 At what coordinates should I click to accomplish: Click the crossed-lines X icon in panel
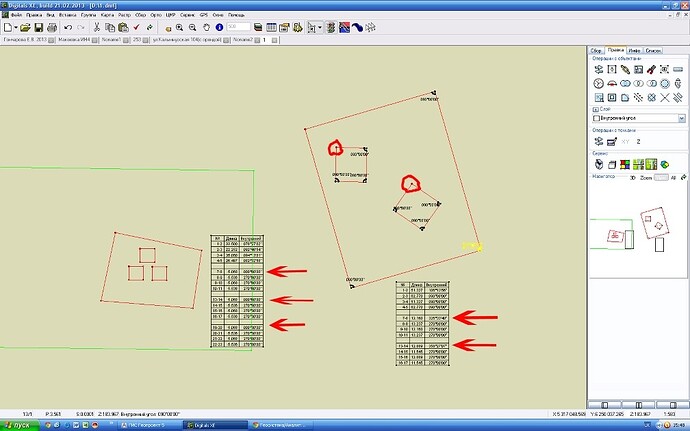coord(664,97)
